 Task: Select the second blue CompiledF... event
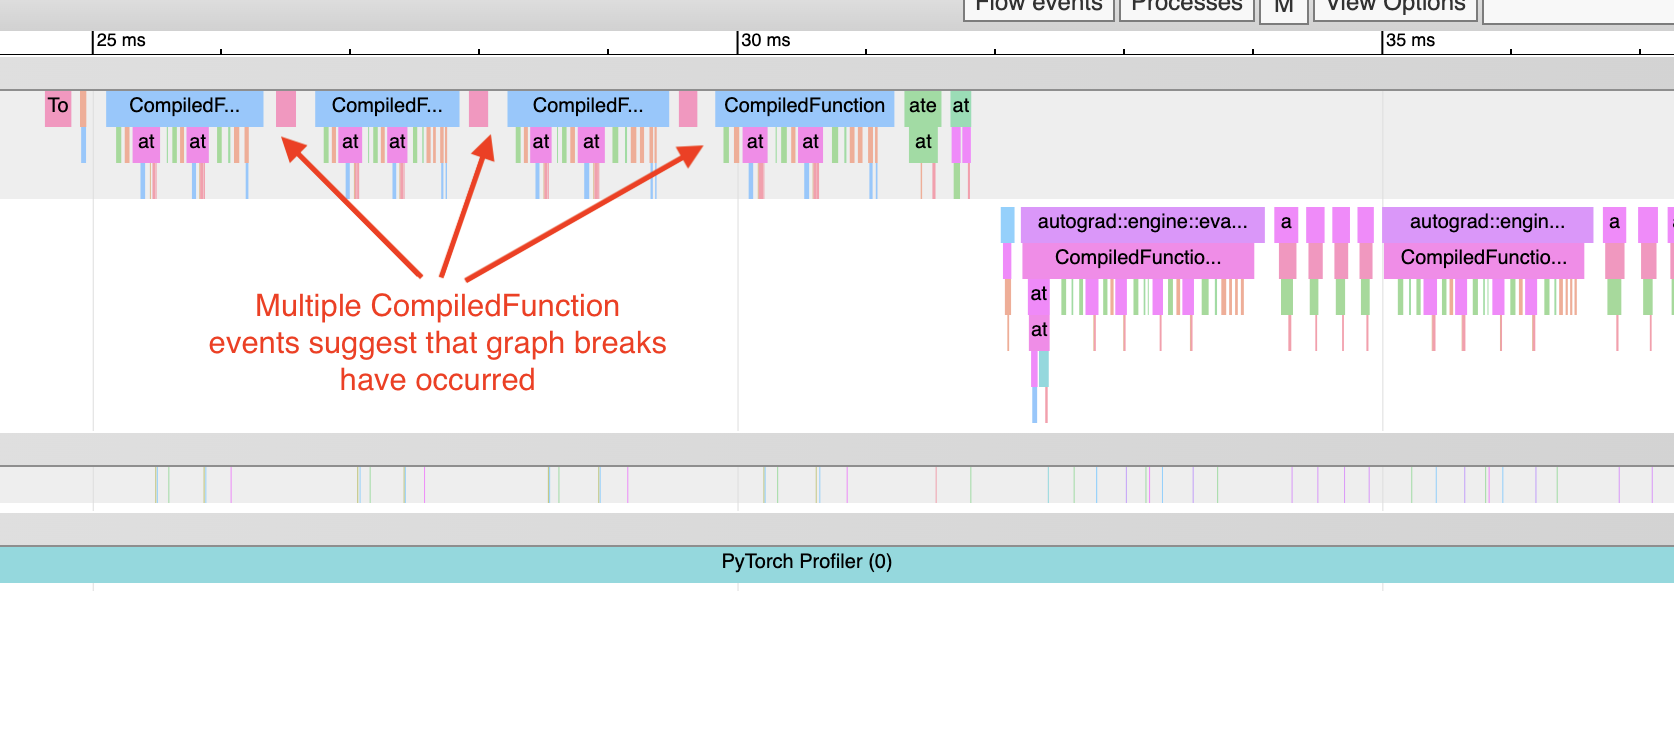tap(387, 107)
